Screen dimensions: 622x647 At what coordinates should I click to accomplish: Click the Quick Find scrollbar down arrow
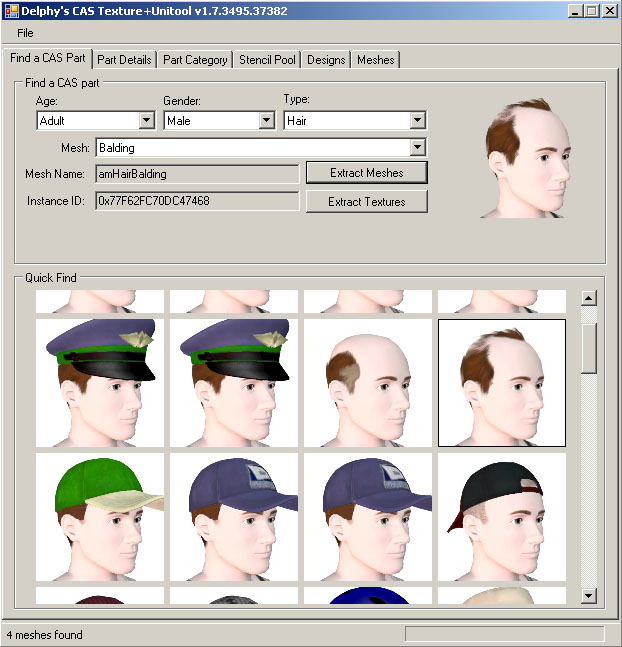tap(589, 596)
